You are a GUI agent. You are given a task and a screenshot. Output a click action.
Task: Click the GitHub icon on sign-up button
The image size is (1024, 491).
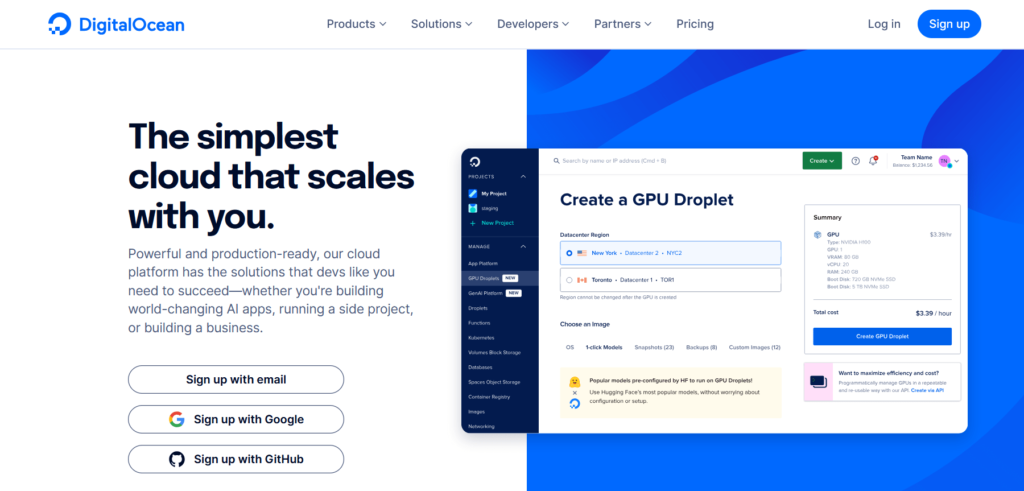[177, 459]
